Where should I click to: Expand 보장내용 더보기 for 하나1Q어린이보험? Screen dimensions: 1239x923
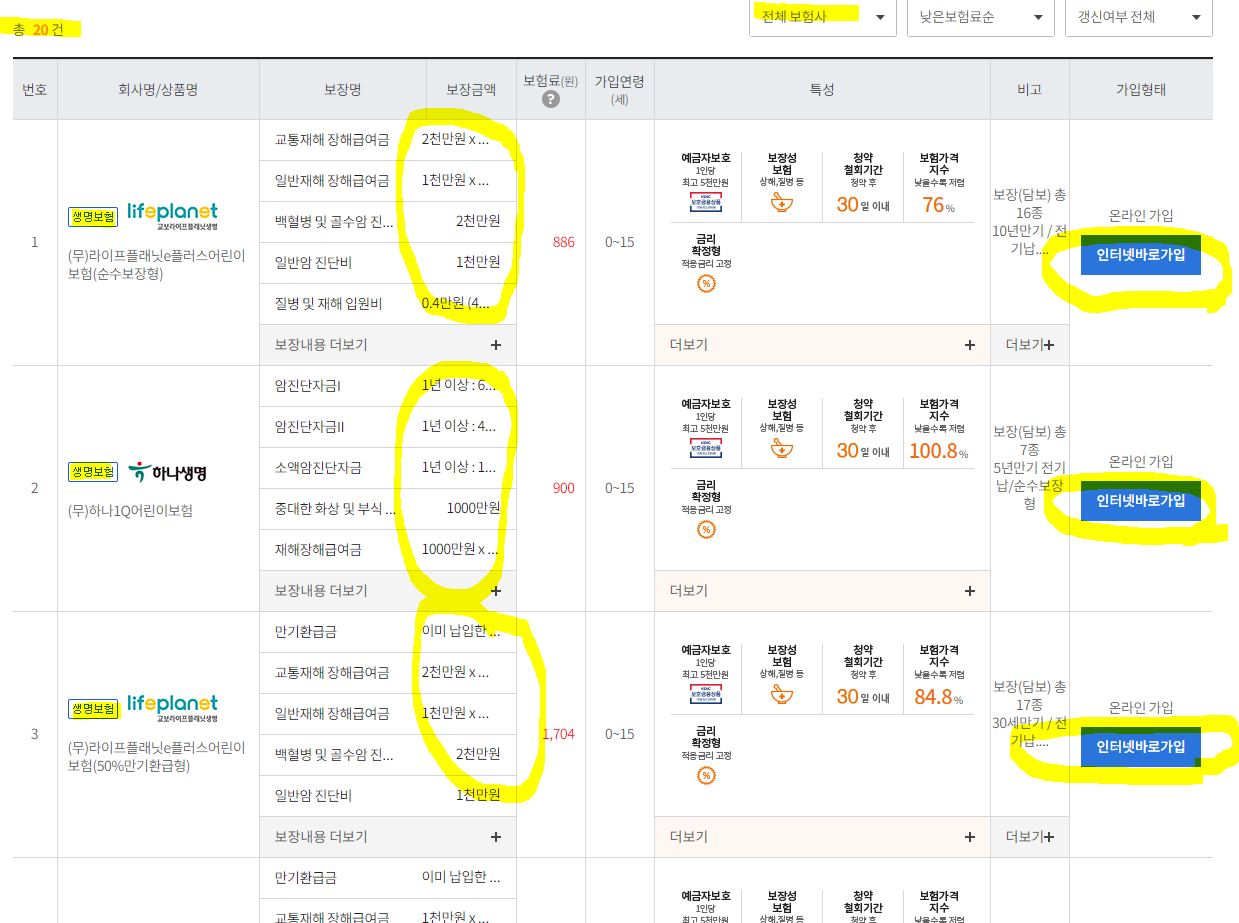(x=388, y=590)
